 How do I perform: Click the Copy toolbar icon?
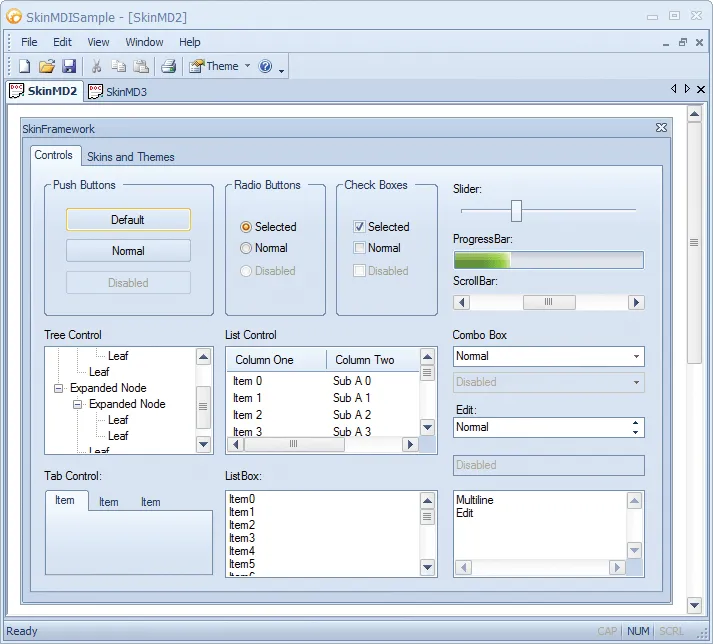pos(119,66)
